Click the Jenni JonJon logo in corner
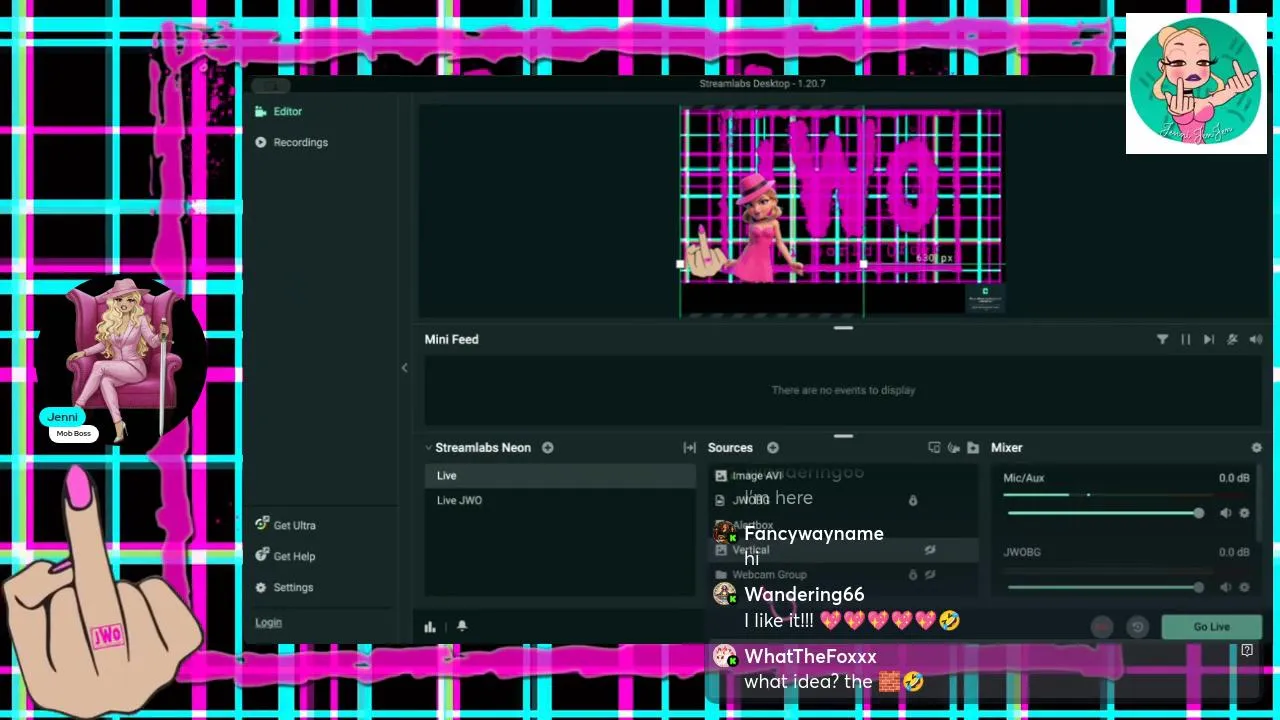 point(1196,83)
